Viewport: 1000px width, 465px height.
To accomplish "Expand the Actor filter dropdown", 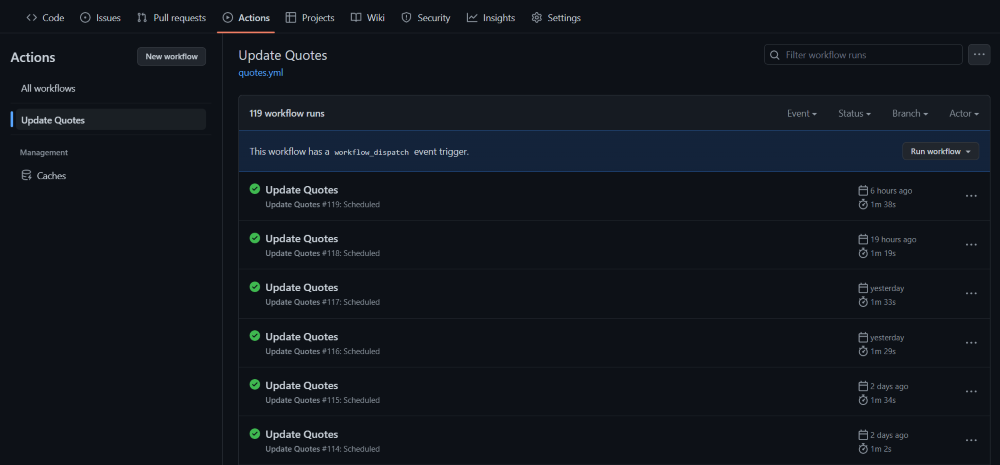I will (x=964, y=114).
